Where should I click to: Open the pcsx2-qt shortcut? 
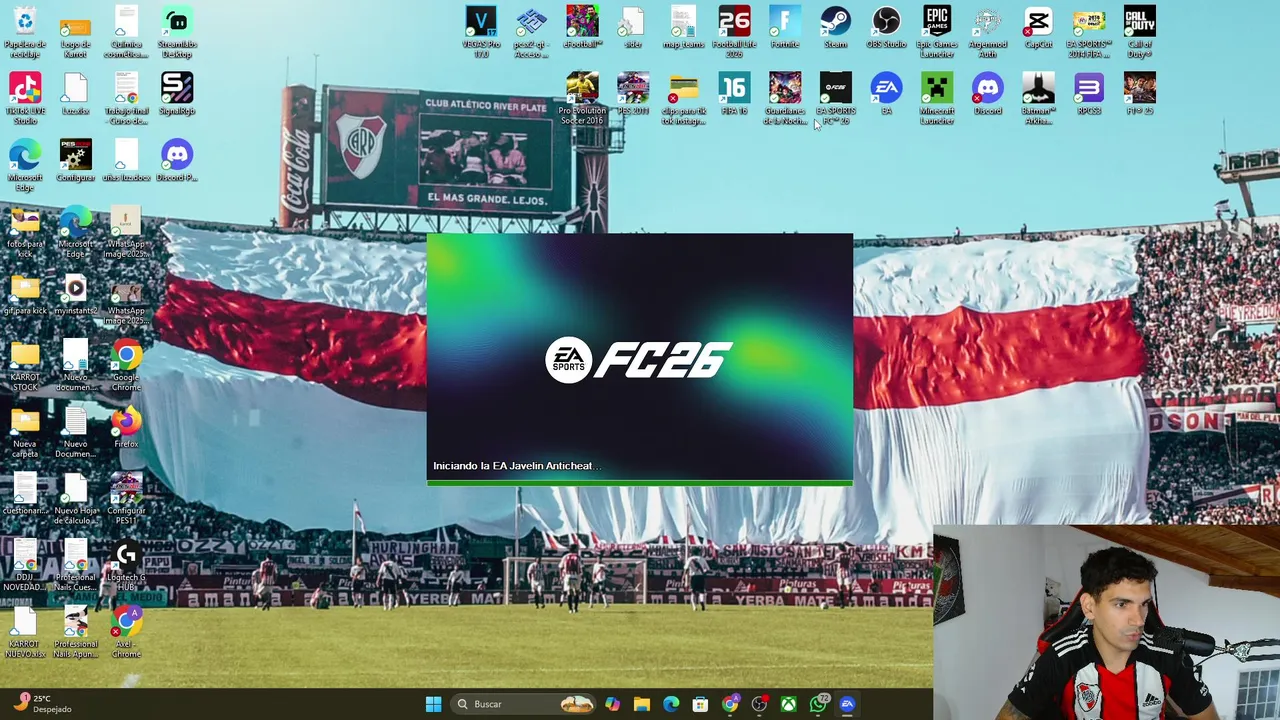click(x=531, y=32)
